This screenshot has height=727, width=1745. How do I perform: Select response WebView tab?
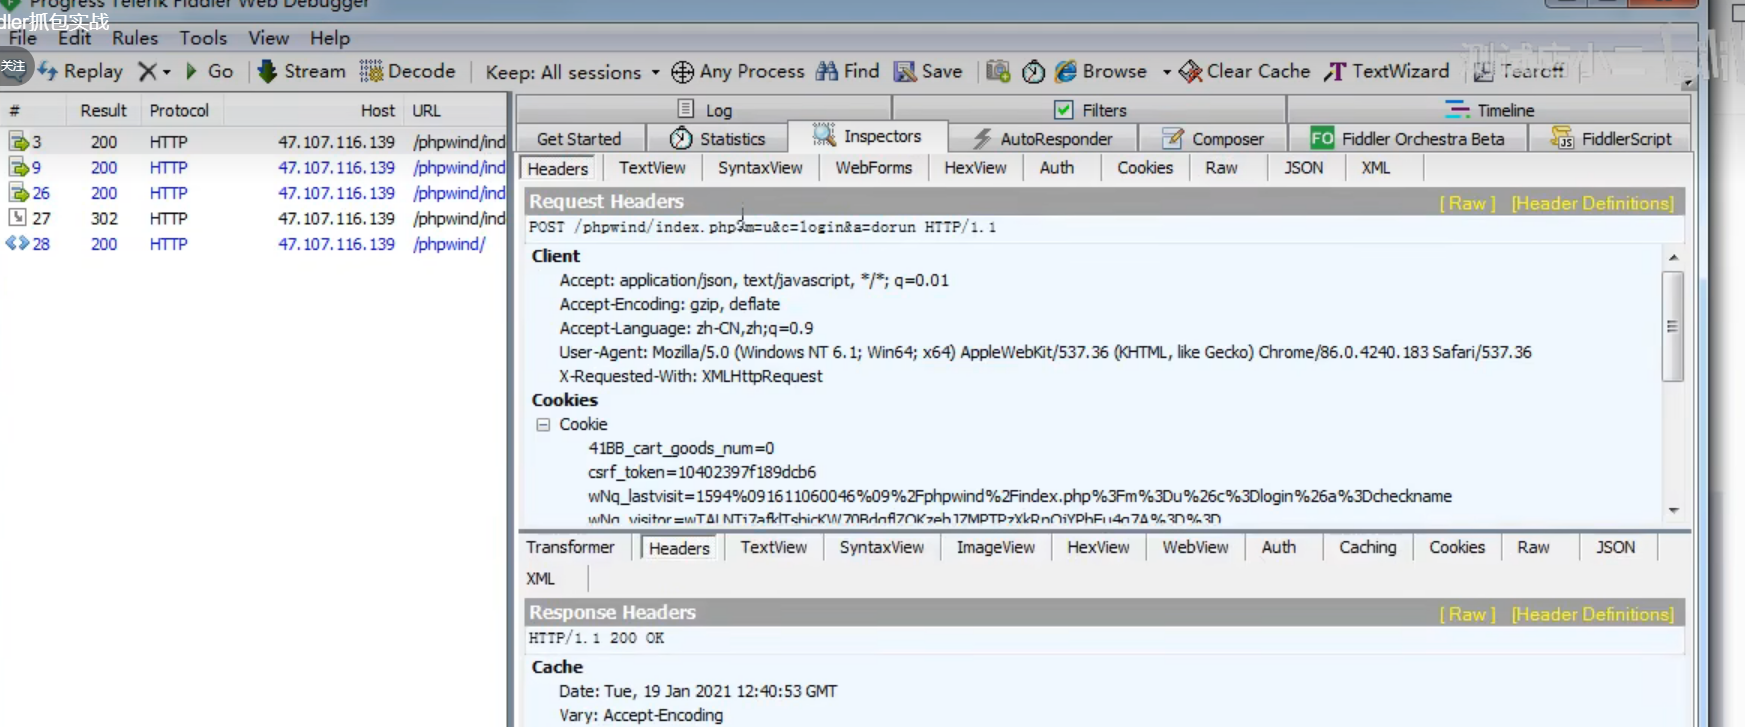point(1195,547)
